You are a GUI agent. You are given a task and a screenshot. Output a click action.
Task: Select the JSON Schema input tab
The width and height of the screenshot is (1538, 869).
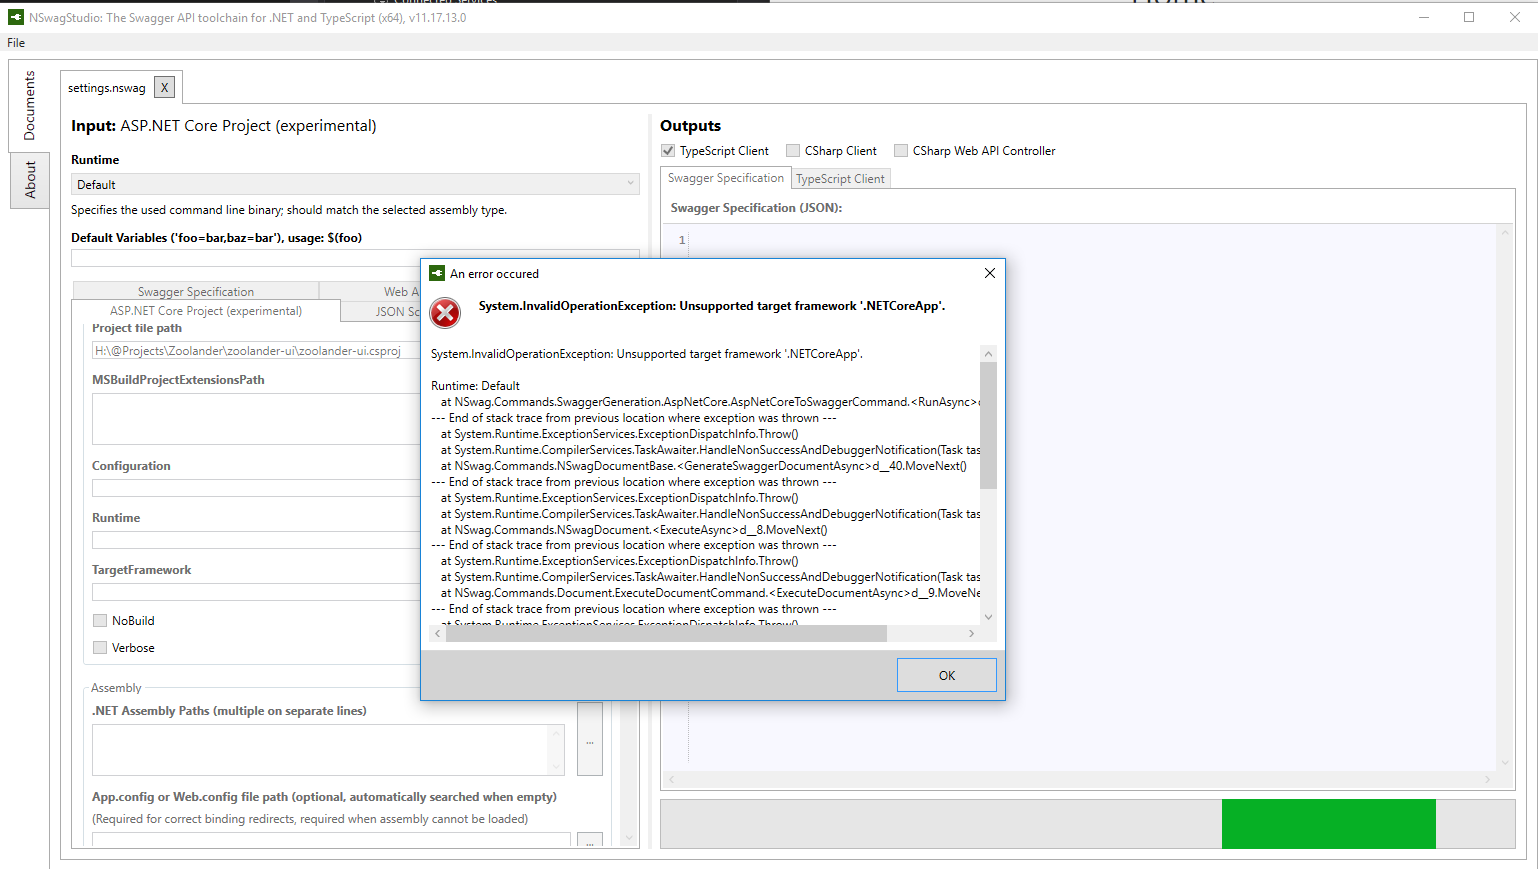393,311
